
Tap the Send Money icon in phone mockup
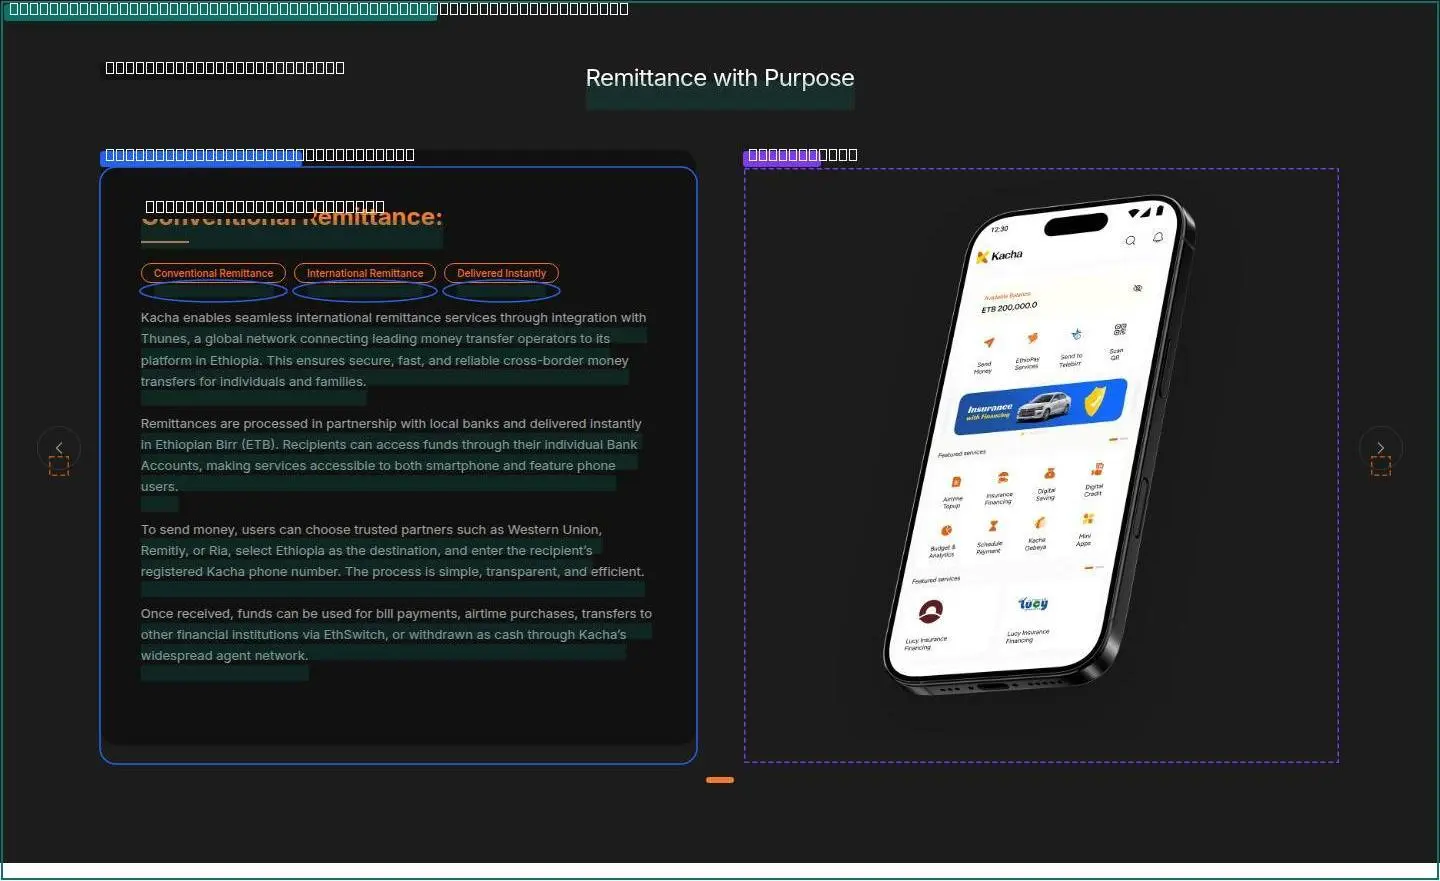pyautogui.click(x=988, y=343)
